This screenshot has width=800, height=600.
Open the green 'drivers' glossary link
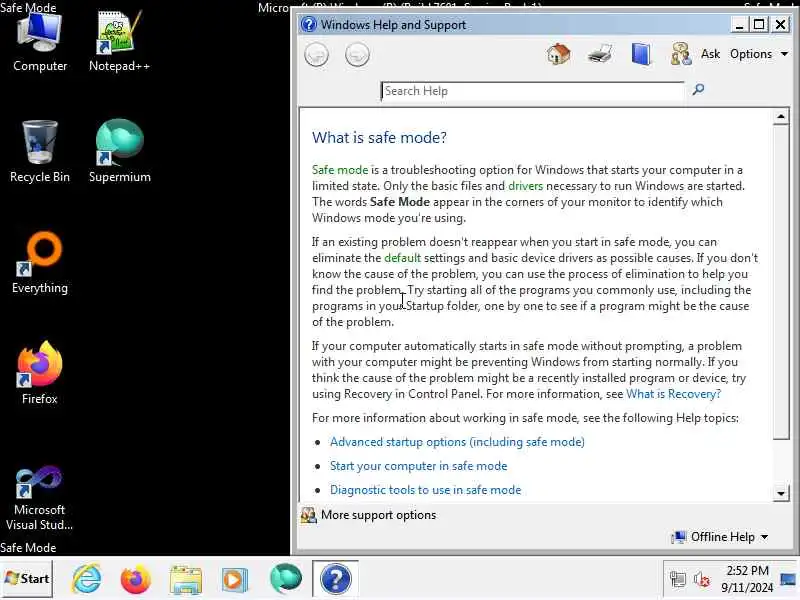(526, 186)
